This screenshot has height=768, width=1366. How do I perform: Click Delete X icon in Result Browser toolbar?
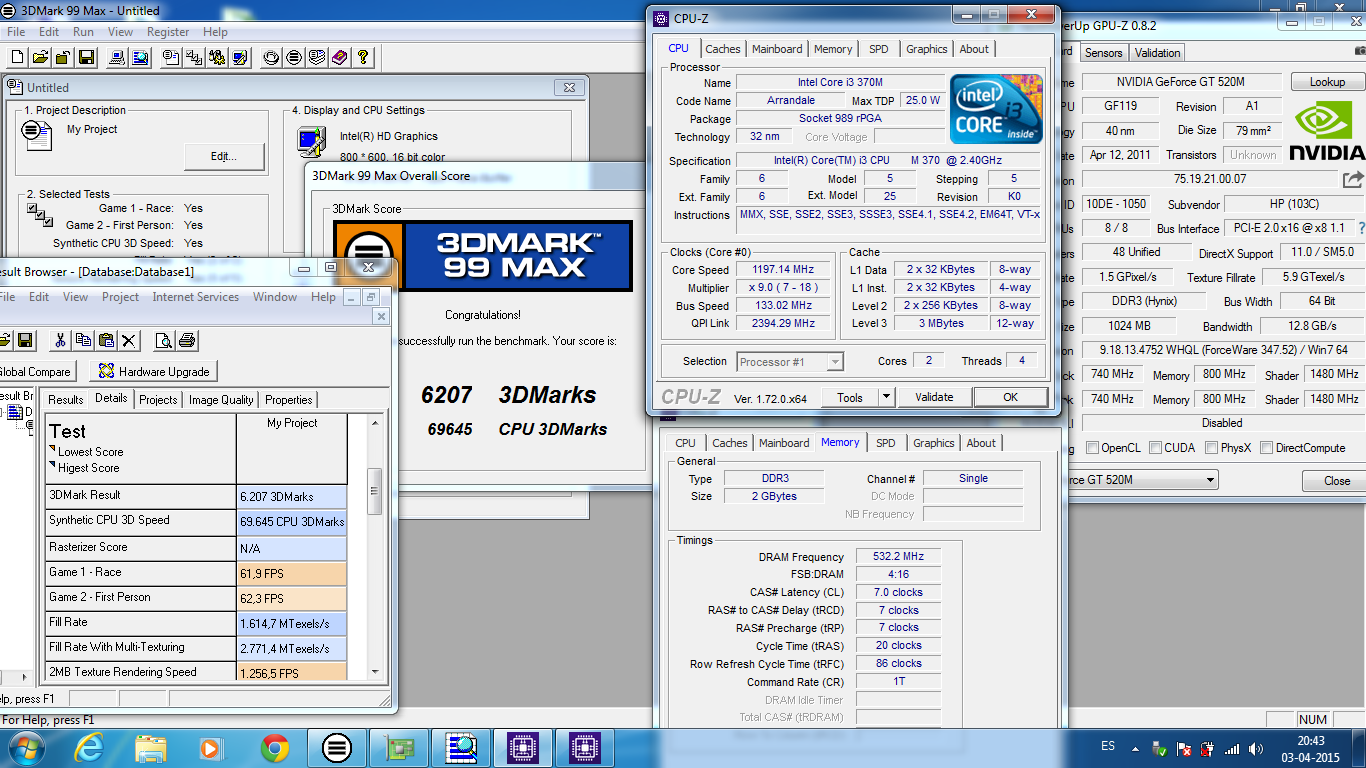point(129,340)
